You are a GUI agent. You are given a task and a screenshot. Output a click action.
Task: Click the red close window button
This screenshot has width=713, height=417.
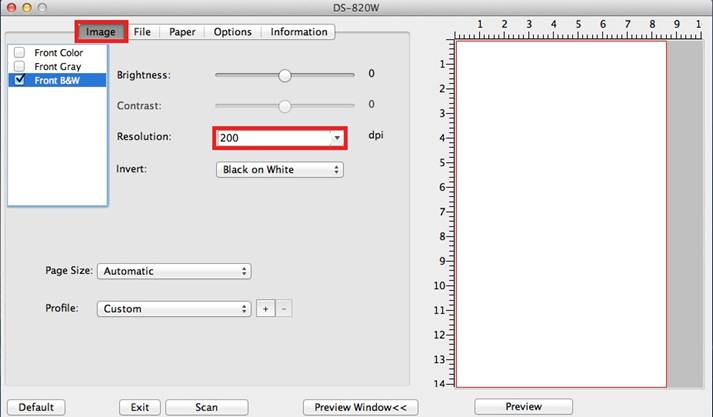click(x=10, y=8)
